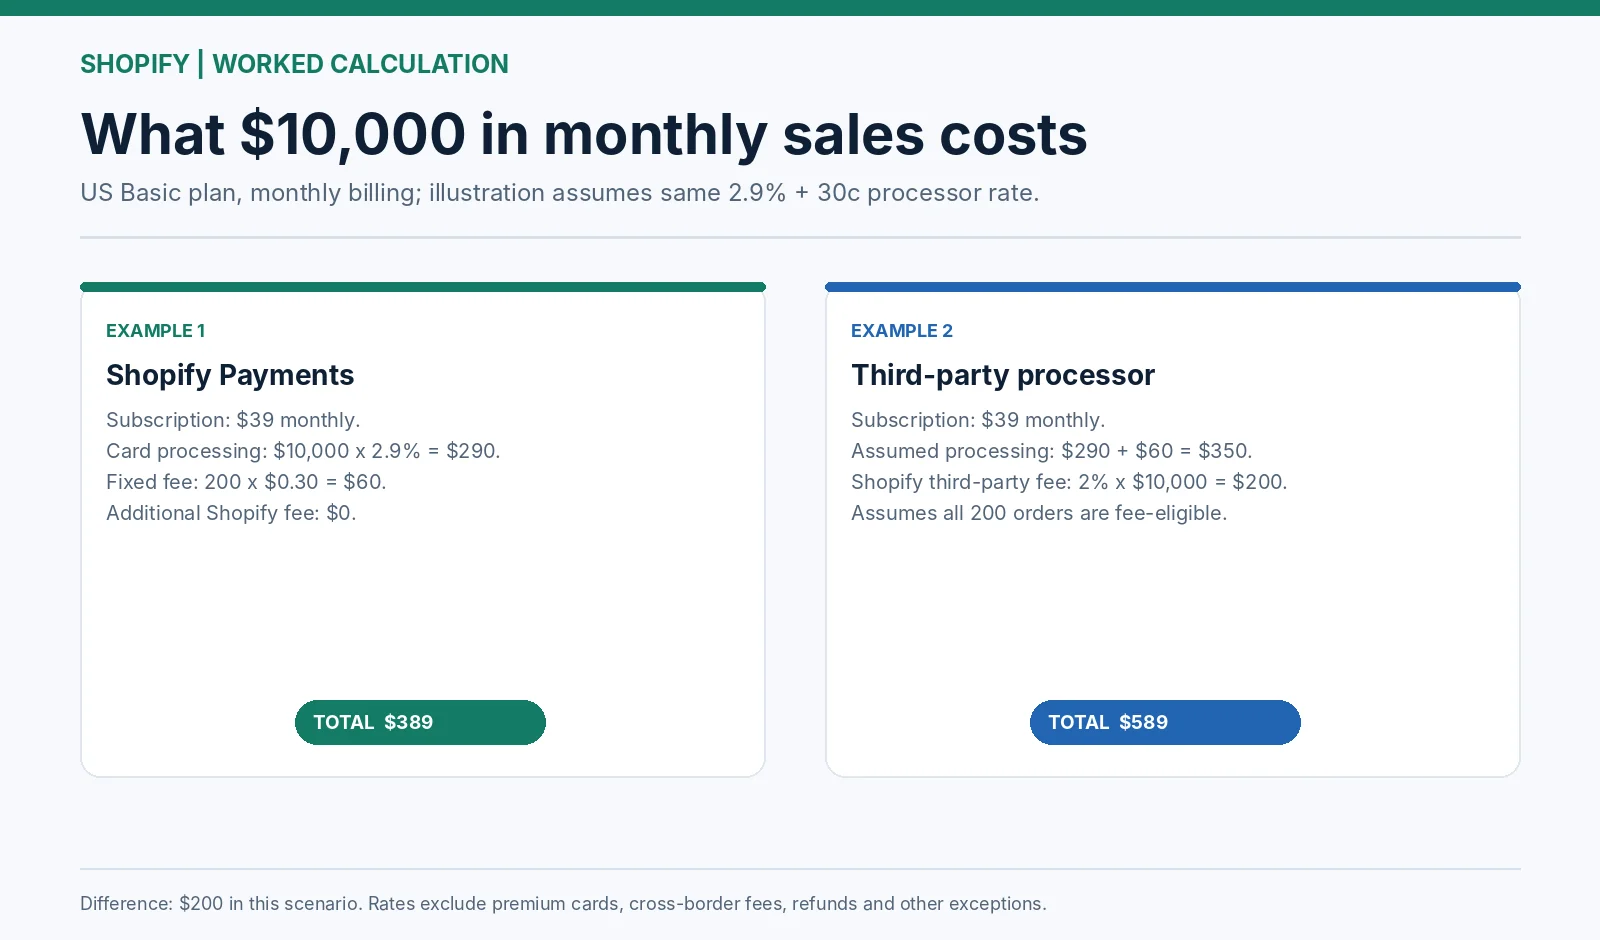Click 'Assumes all 200 orders are fee-eligible.' line
Viewport: 1600px width, 940px height.
click(x=1039, y=513)
